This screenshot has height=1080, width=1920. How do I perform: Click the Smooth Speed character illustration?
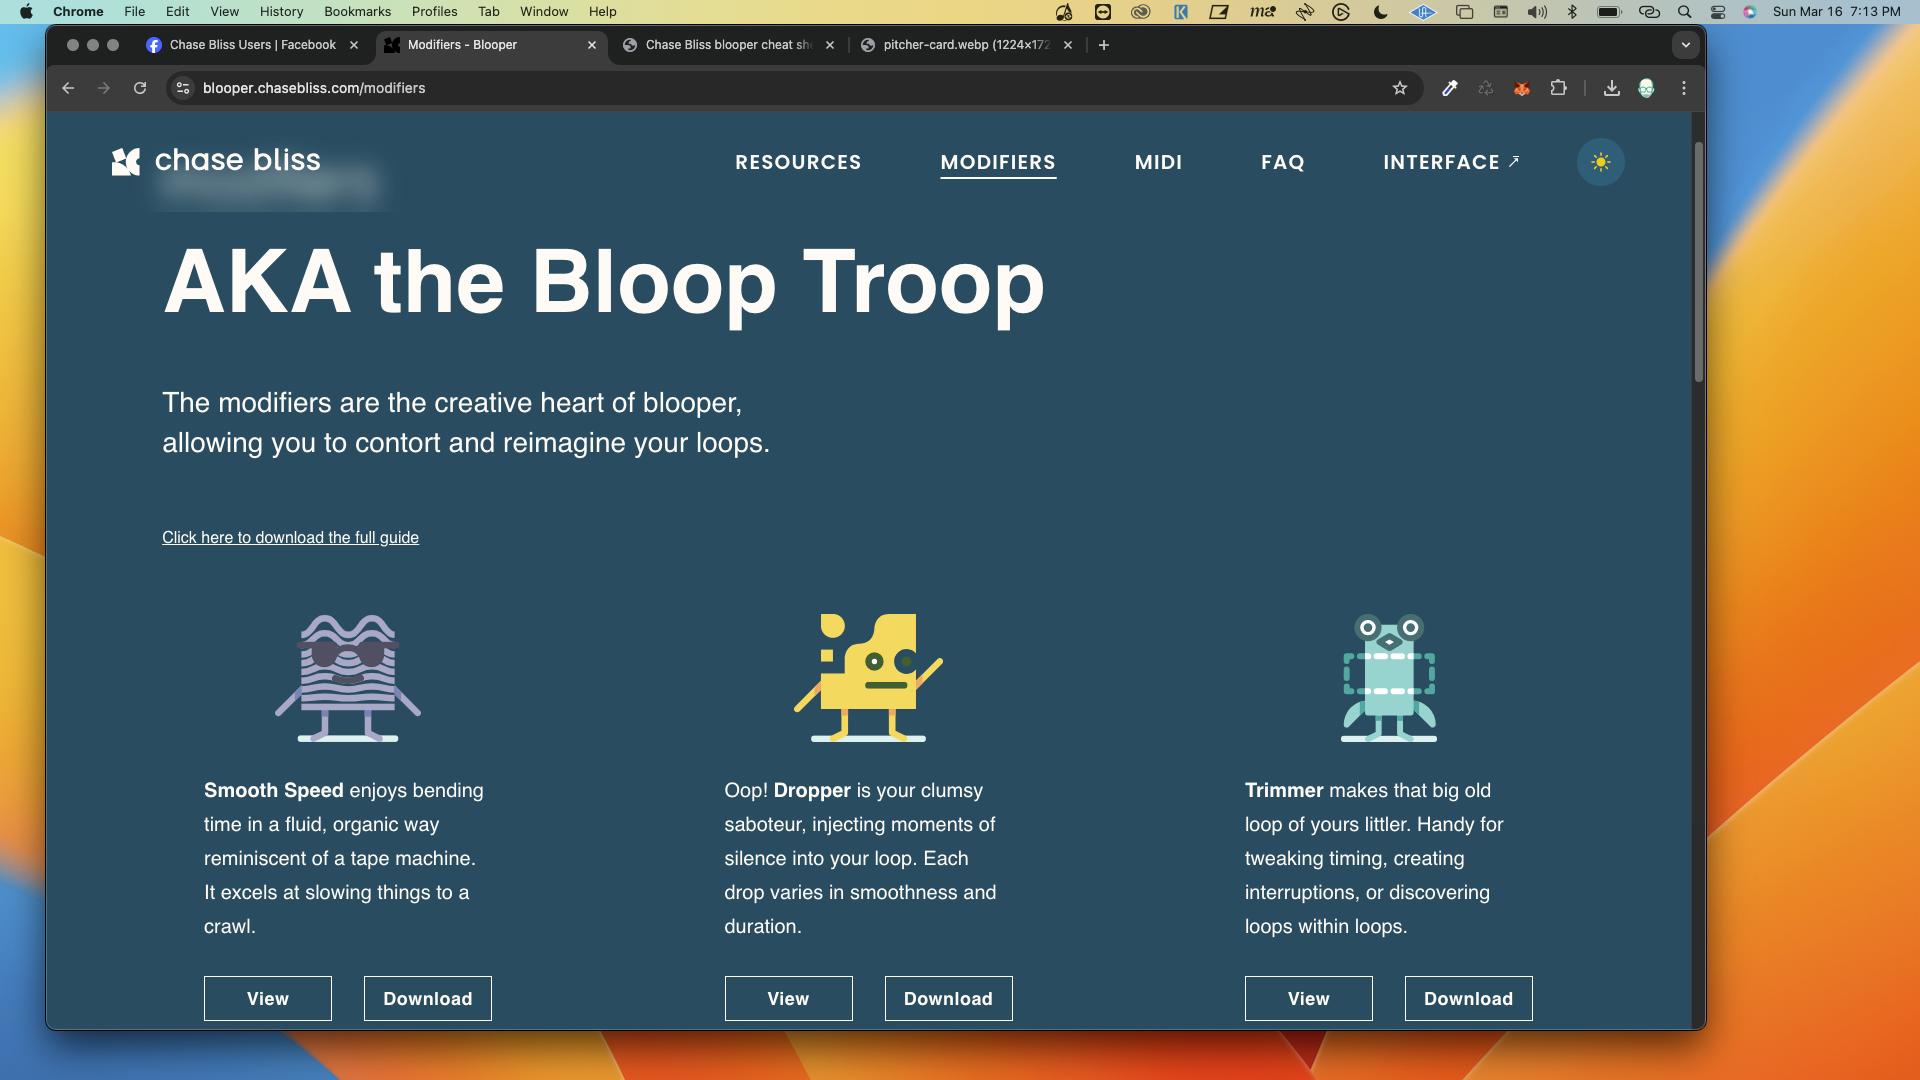pos(348,678)
